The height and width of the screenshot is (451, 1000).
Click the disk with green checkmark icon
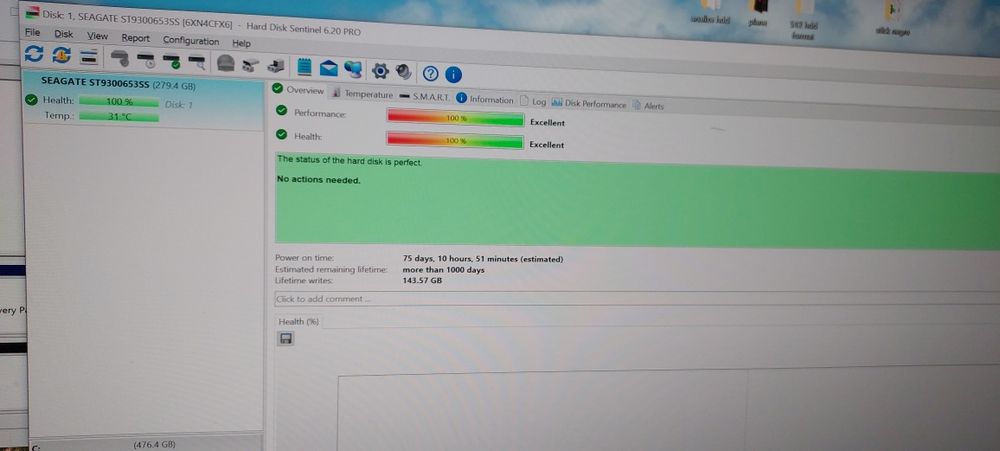[x=172, y=61]
